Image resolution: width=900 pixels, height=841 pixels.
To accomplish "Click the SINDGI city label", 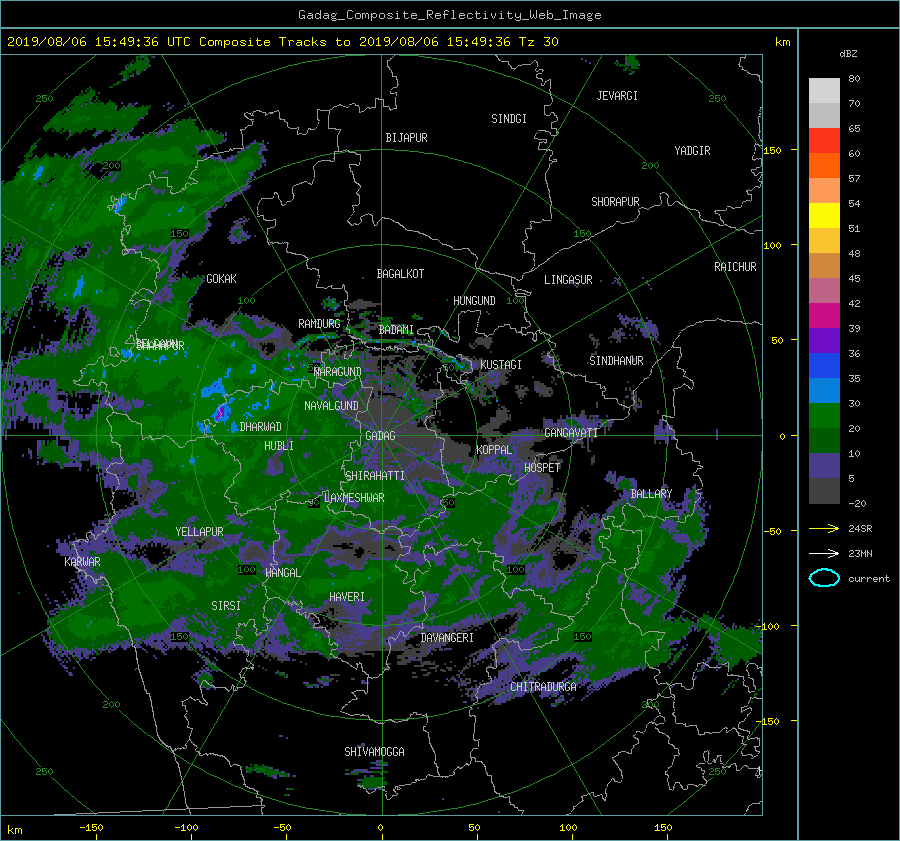I will pos(509,118).
